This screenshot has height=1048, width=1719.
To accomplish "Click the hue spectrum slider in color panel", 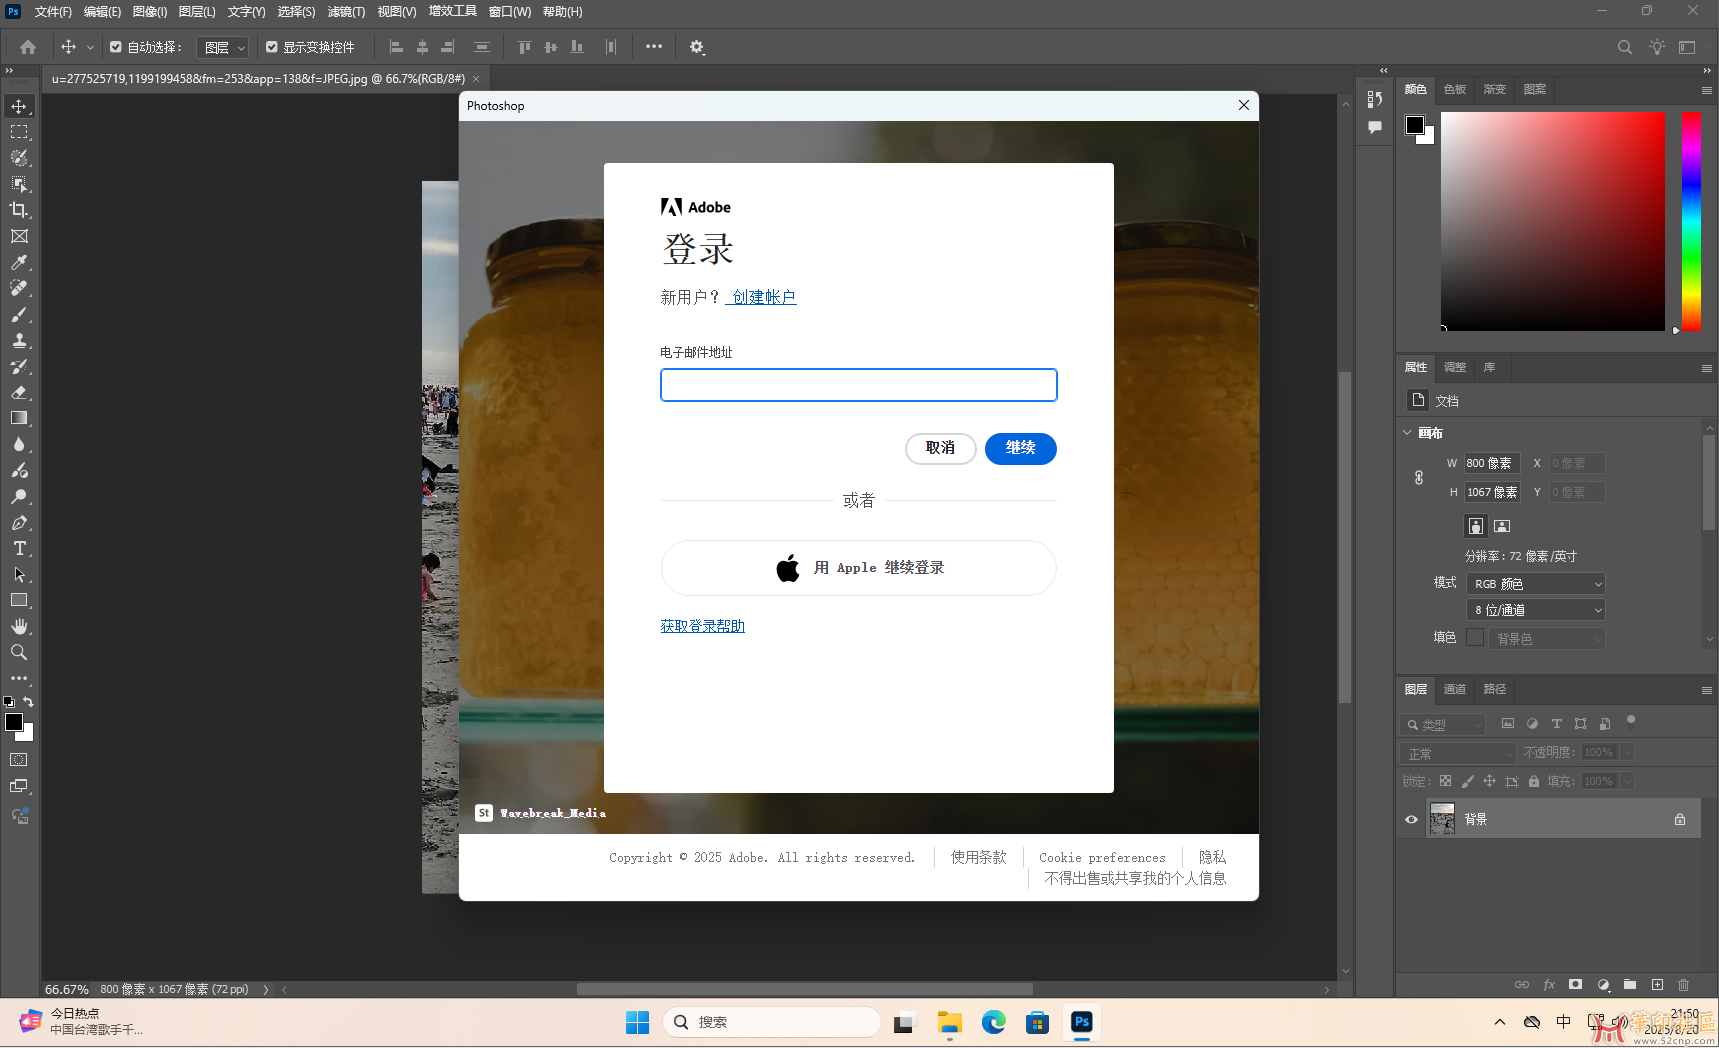I will pos(1691,221).
